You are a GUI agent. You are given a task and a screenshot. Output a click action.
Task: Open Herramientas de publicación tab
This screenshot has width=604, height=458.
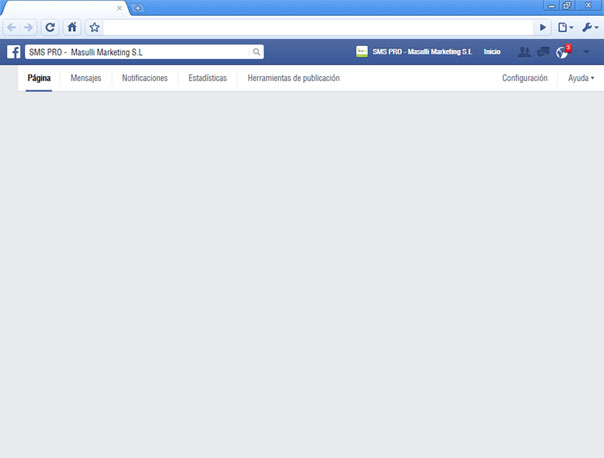294,78
